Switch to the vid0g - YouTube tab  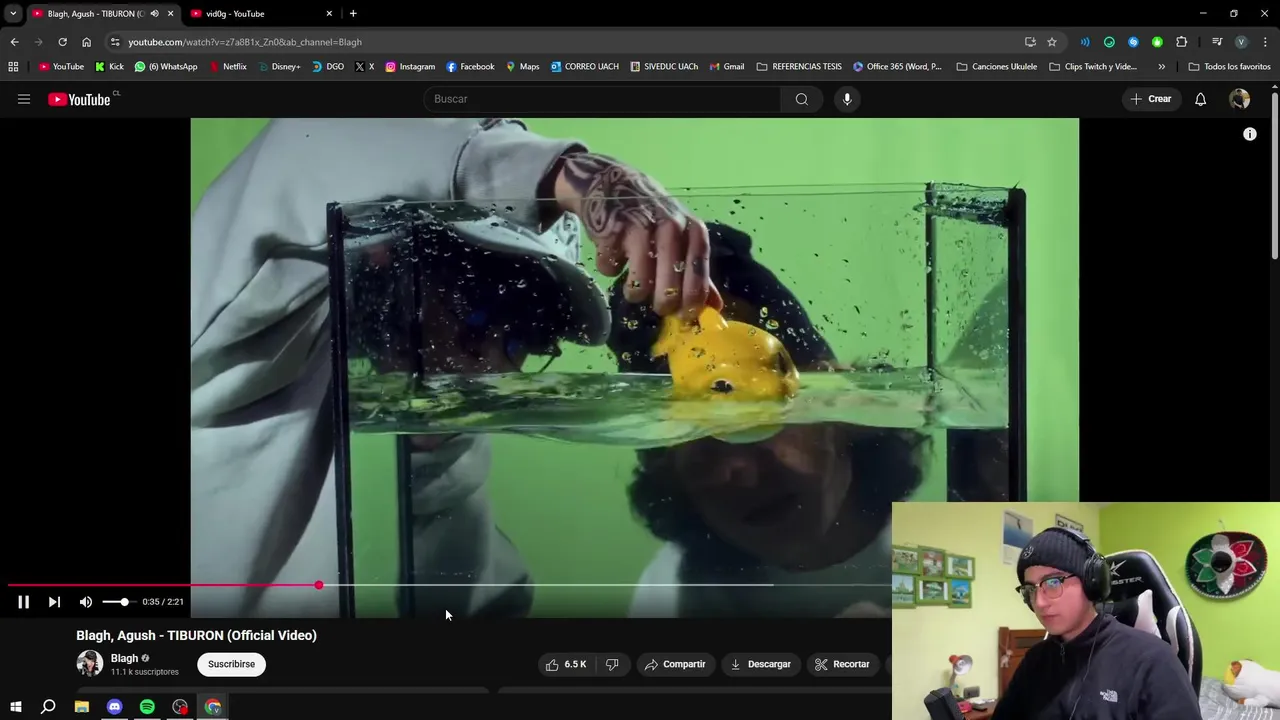[x=260, y=14]
